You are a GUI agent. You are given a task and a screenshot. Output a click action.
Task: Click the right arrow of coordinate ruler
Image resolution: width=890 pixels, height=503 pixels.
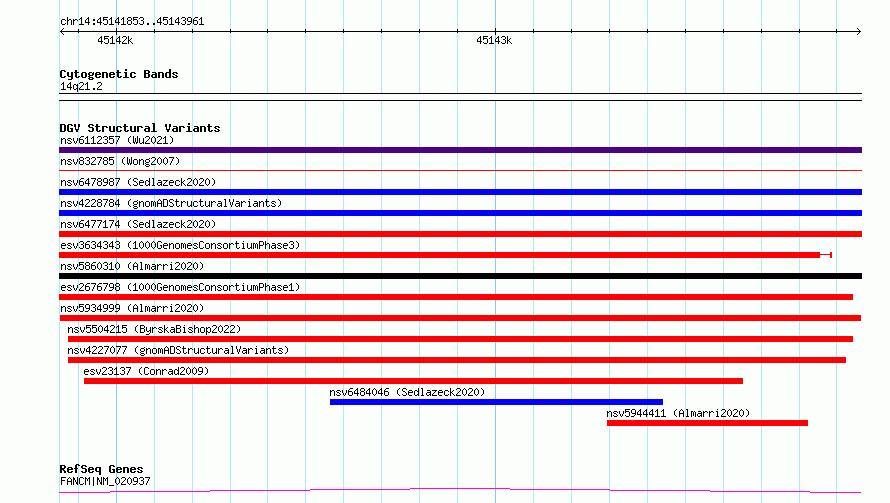858,32
